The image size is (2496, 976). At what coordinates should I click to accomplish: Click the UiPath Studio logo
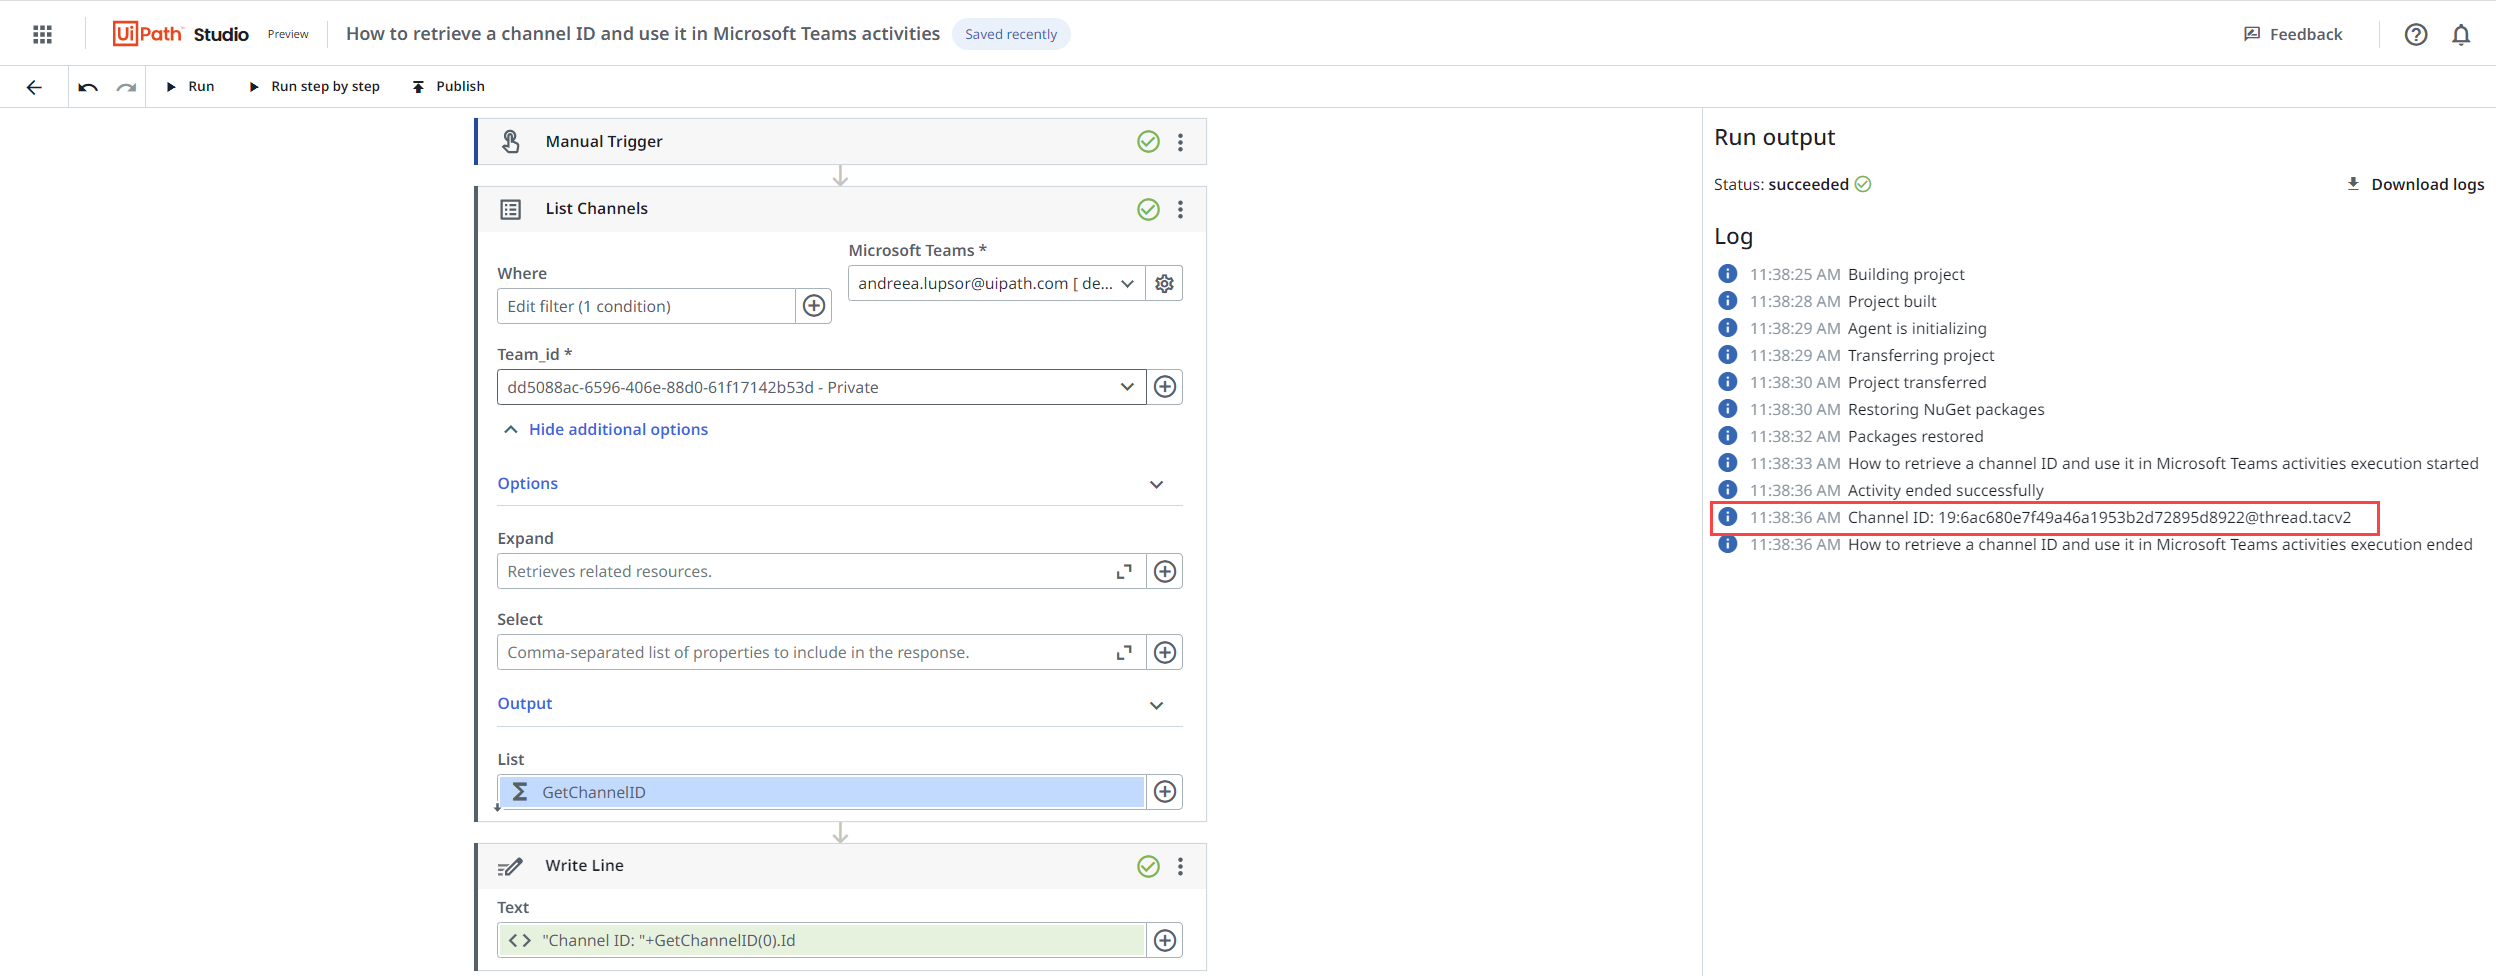click(x=181, y=34)
